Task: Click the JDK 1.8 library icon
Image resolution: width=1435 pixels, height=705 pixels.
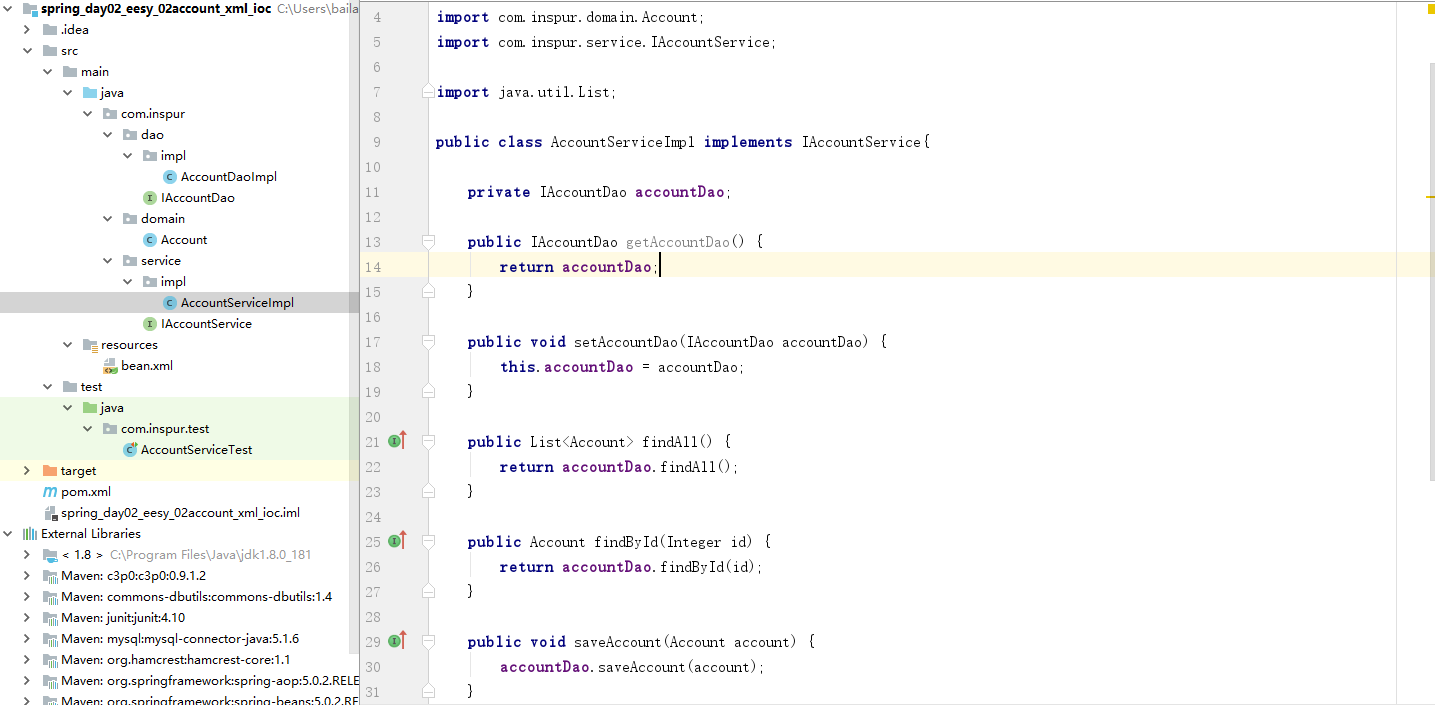Action: pyautogui.click(x=50, y=555)
